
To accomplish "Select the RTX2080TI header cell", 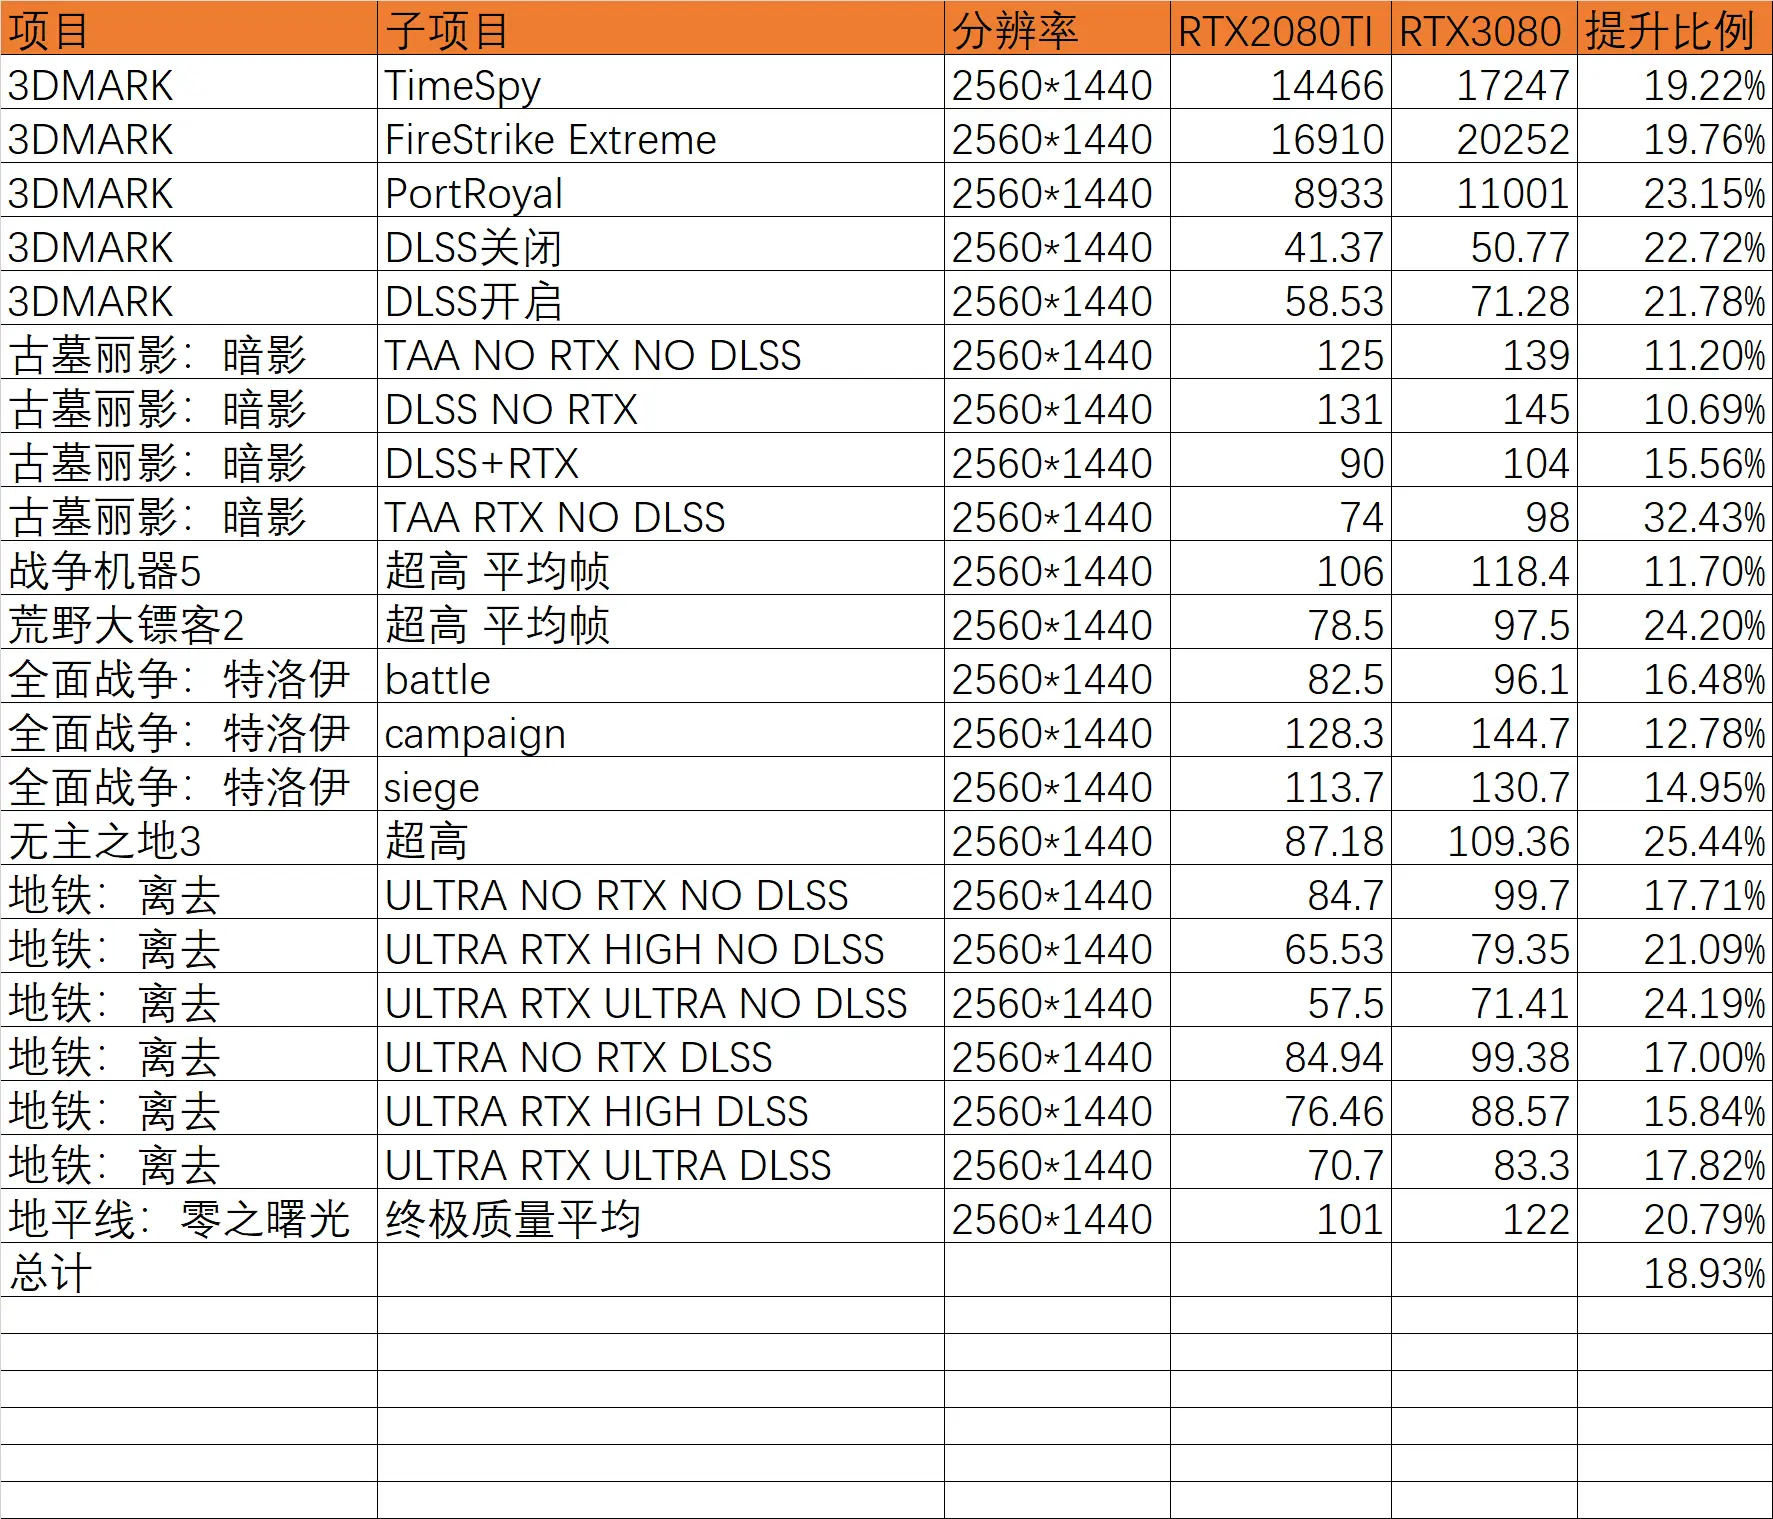I will [x=1280, y=30].
